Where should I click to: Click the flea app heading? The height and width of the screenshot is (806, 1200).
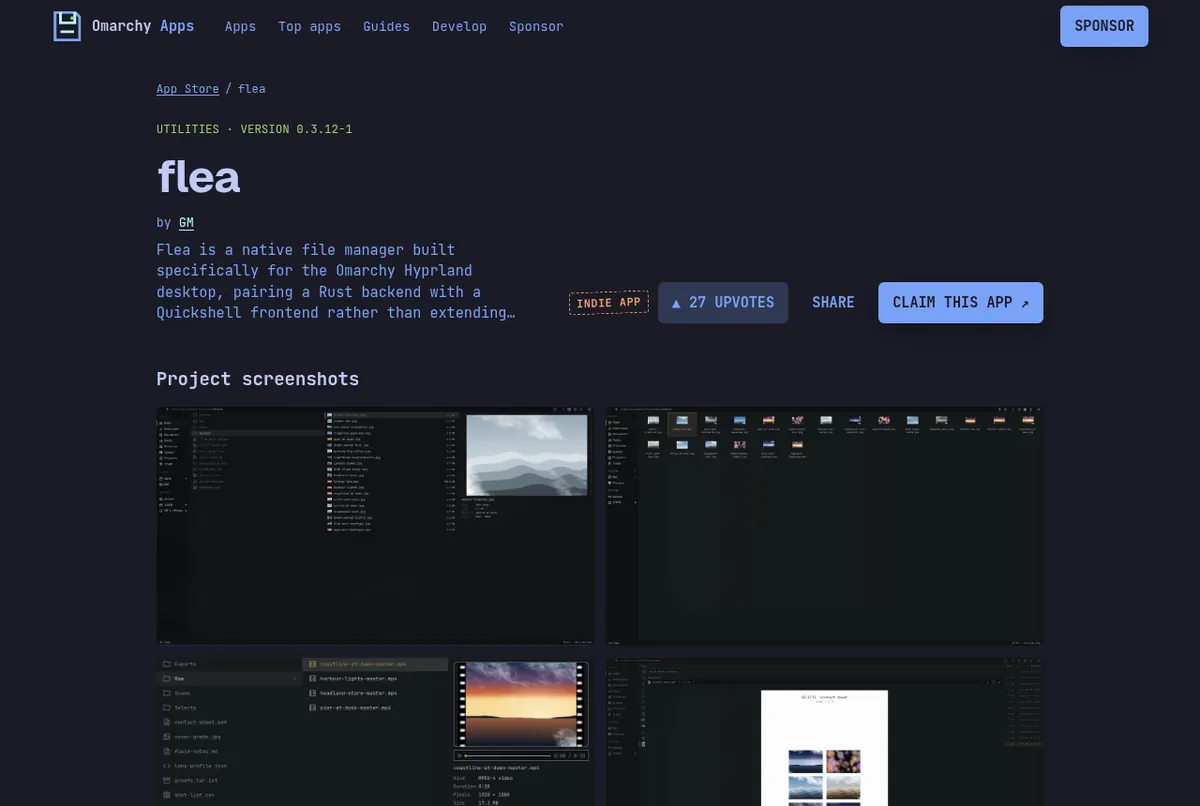198,178
